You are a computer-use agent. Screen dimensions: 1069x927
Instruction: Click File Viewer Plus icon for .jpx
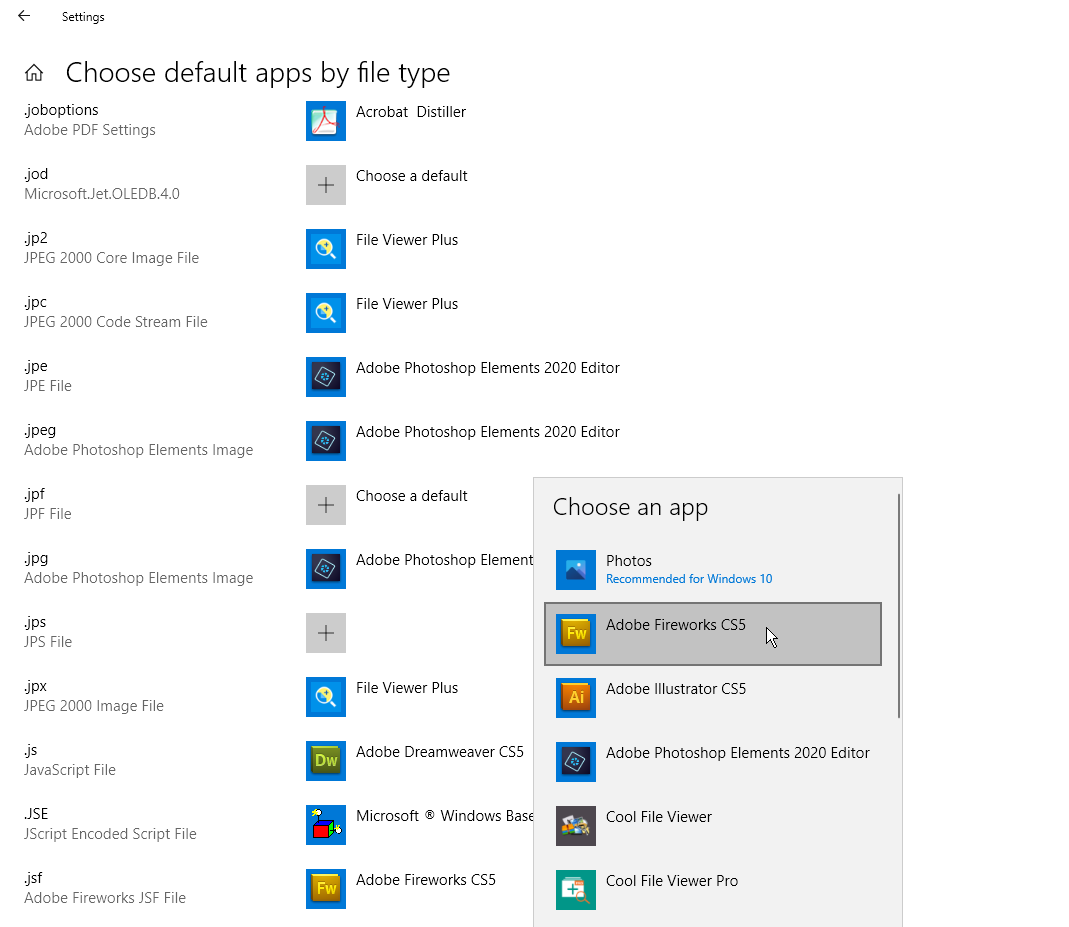tap(326, 697)
